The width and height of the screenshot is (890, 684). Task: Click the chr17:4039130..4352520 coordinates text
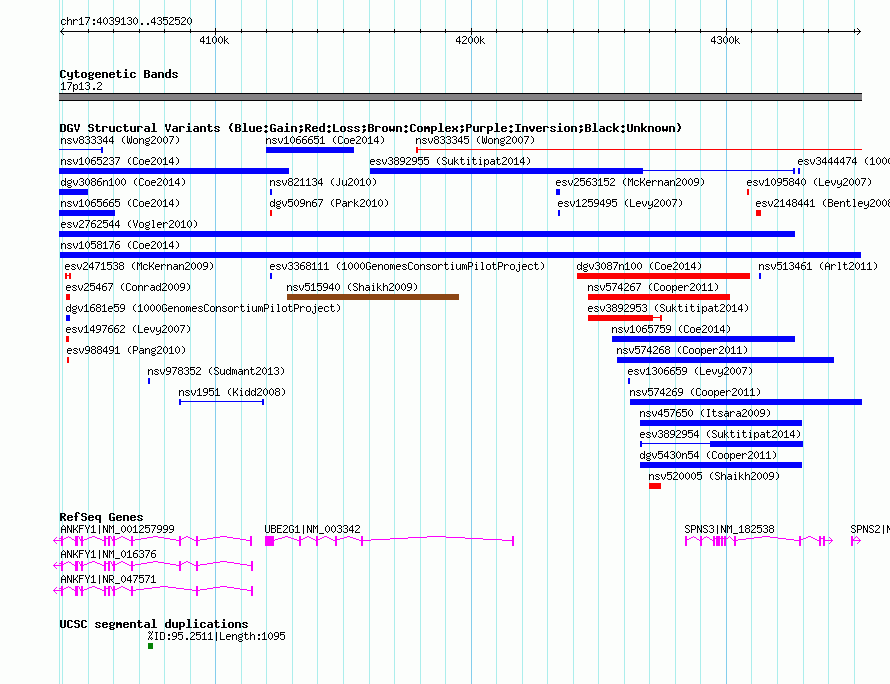point(126,21)
